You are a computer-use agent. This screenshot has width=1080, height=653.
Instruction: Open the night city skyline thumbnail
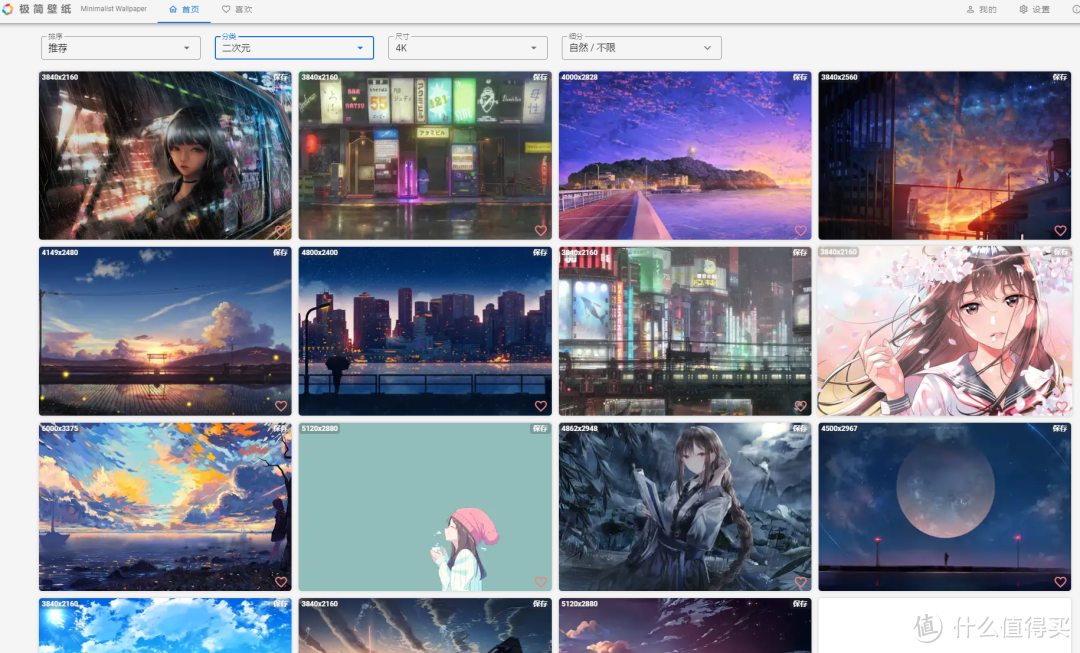425,331
